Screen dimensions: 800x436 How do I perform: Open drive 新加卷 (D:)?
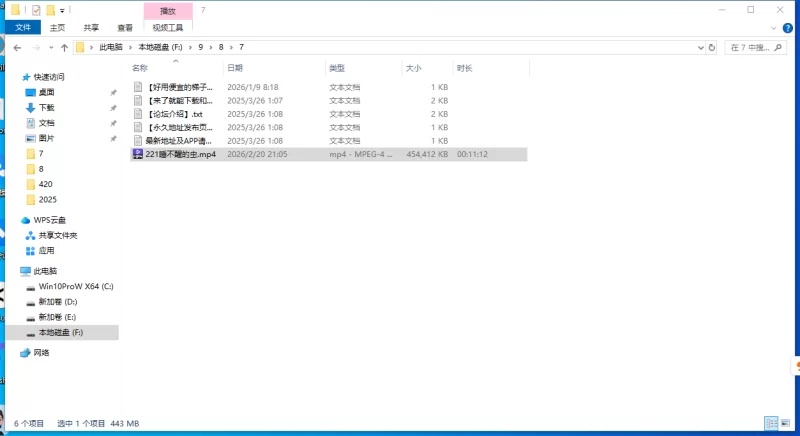click(58, 301)
